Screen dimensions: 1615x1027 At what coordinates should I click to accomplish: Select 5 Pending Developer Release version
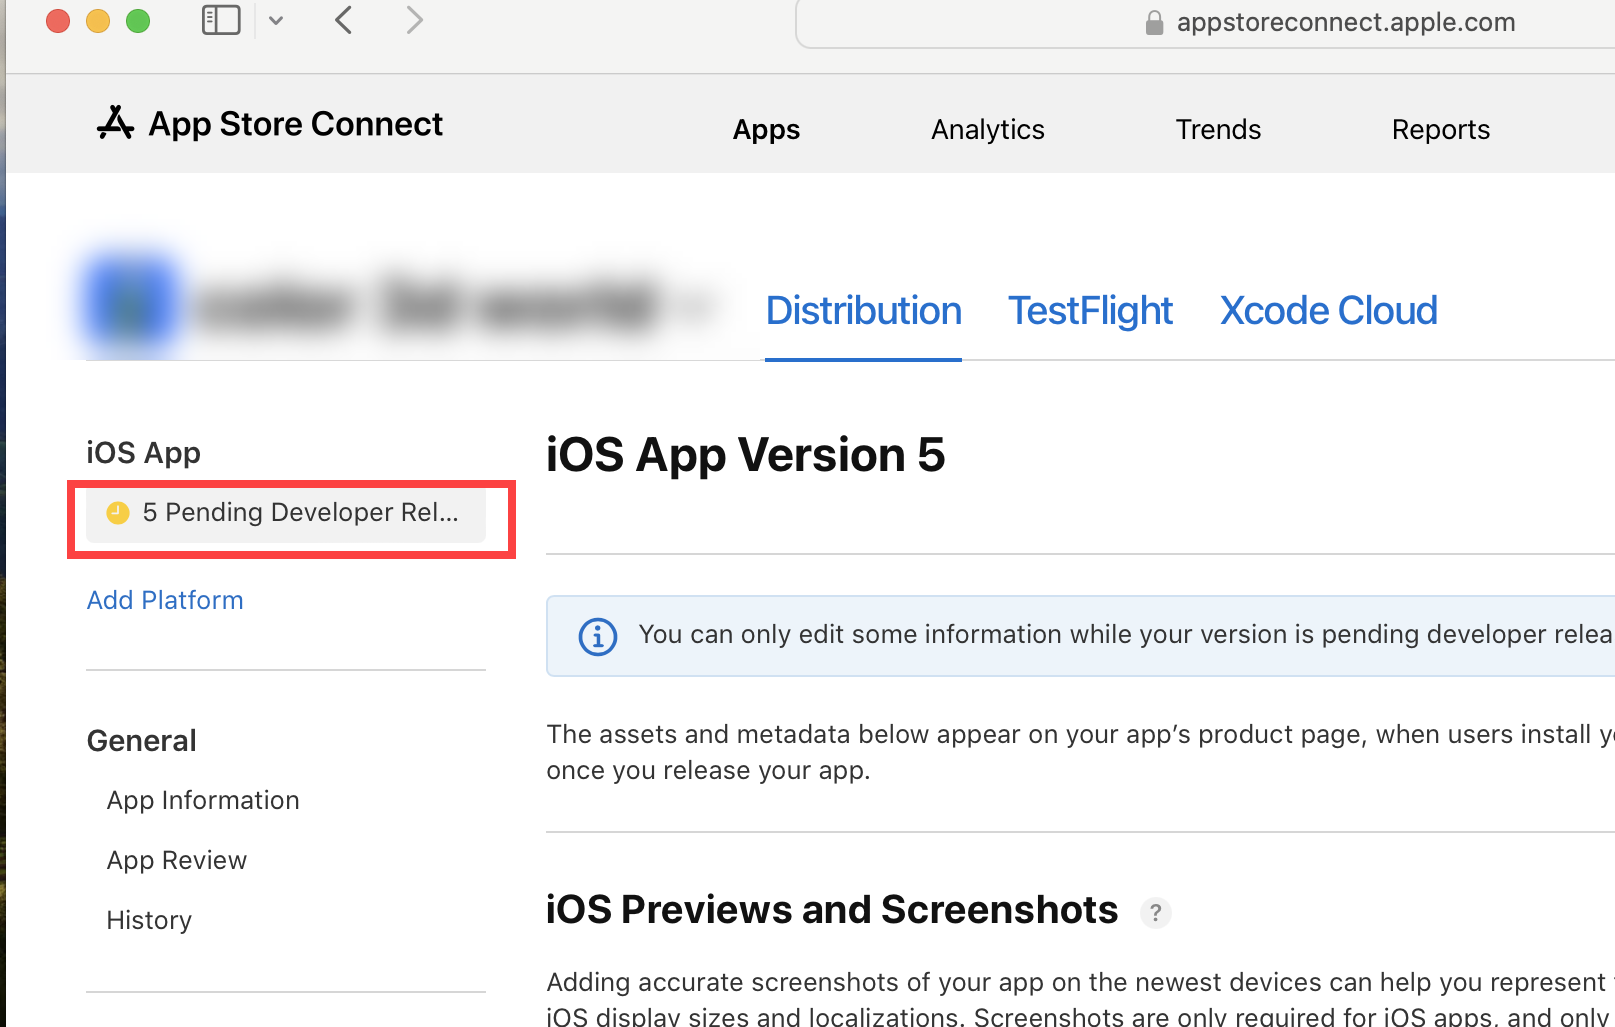coord(286,513)
